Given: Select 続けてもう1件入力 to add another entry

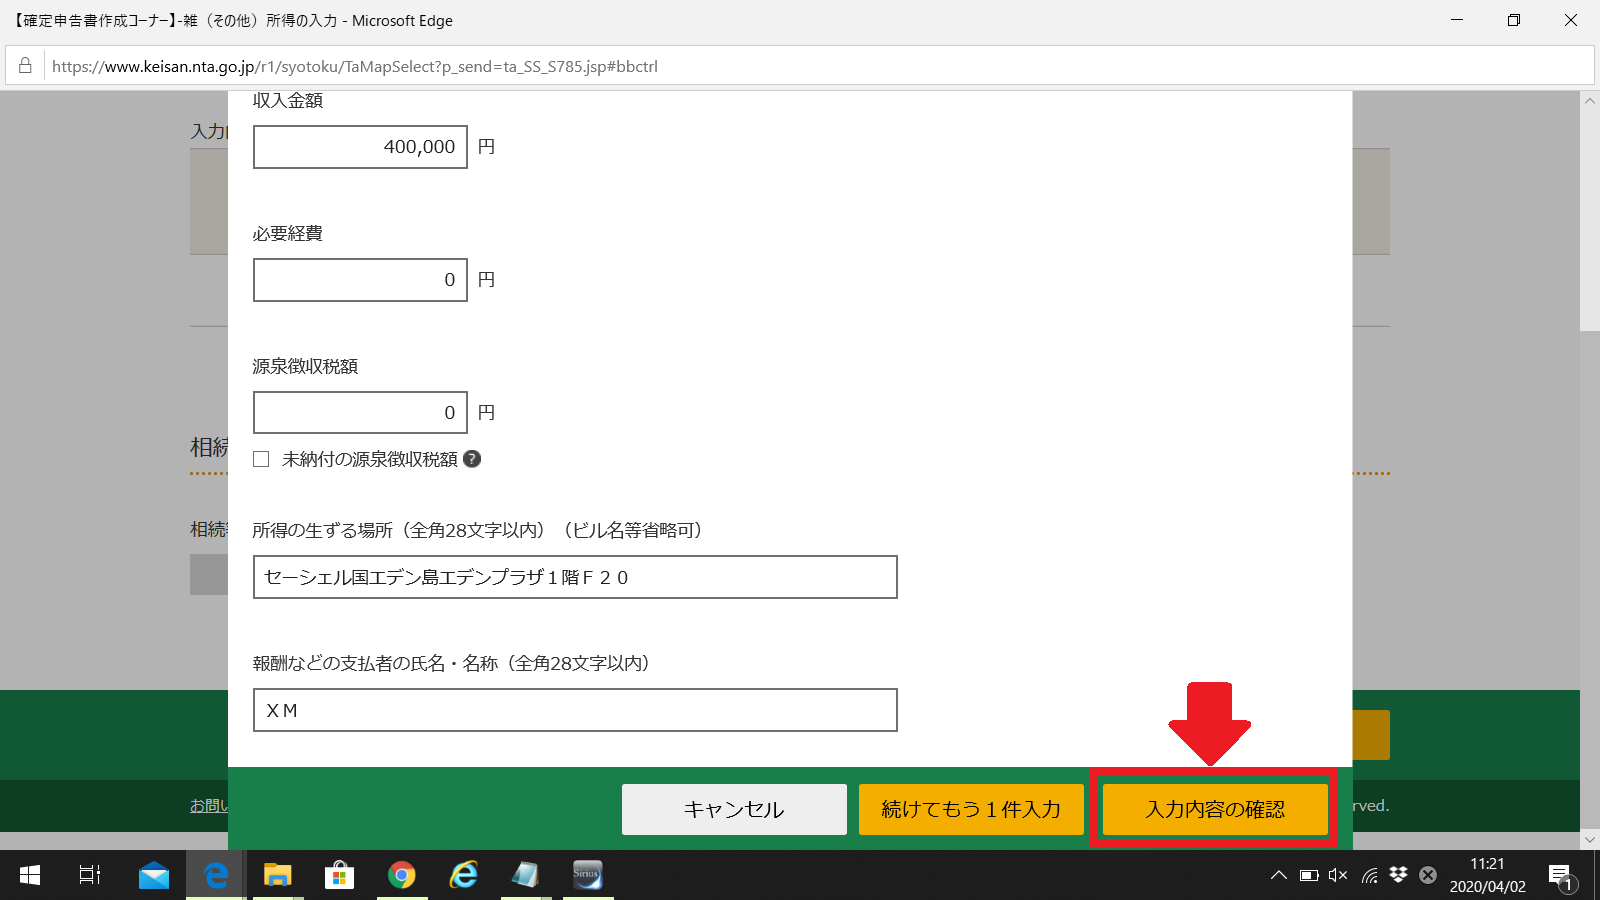Looking at the screenshot, I should 970,809.
